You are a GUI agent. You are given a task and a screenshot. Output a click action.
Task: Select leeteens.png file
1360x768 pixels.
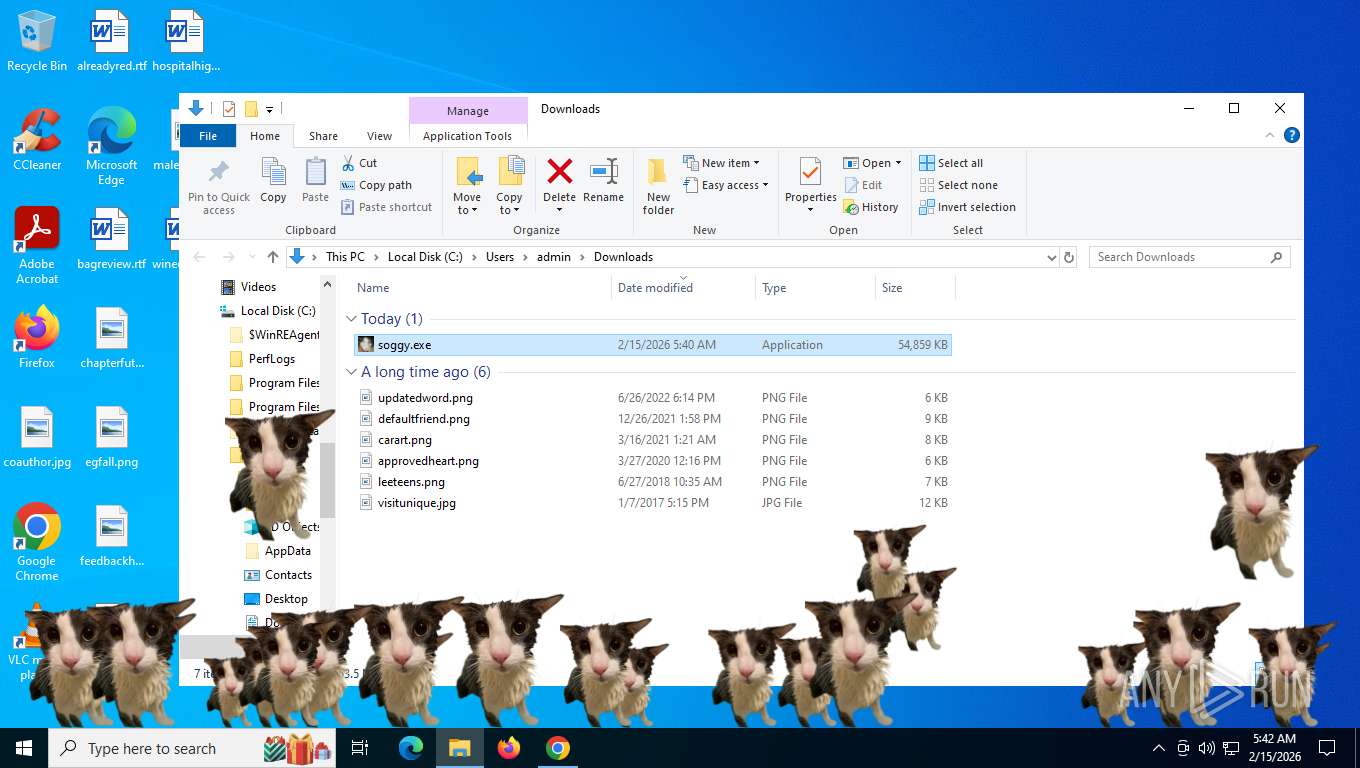653,482
